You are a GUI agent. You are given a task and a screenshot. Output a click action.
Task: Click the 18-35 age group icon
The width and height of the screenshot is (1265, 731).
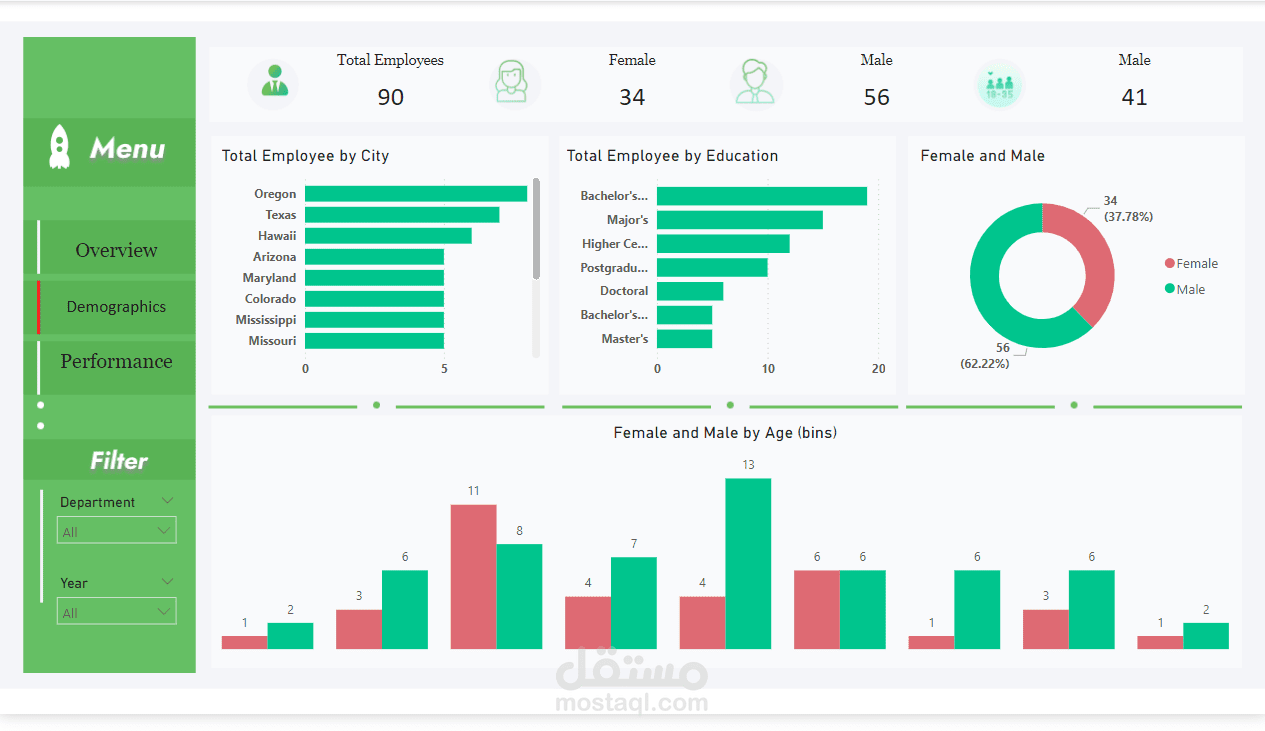coord(999,84)
